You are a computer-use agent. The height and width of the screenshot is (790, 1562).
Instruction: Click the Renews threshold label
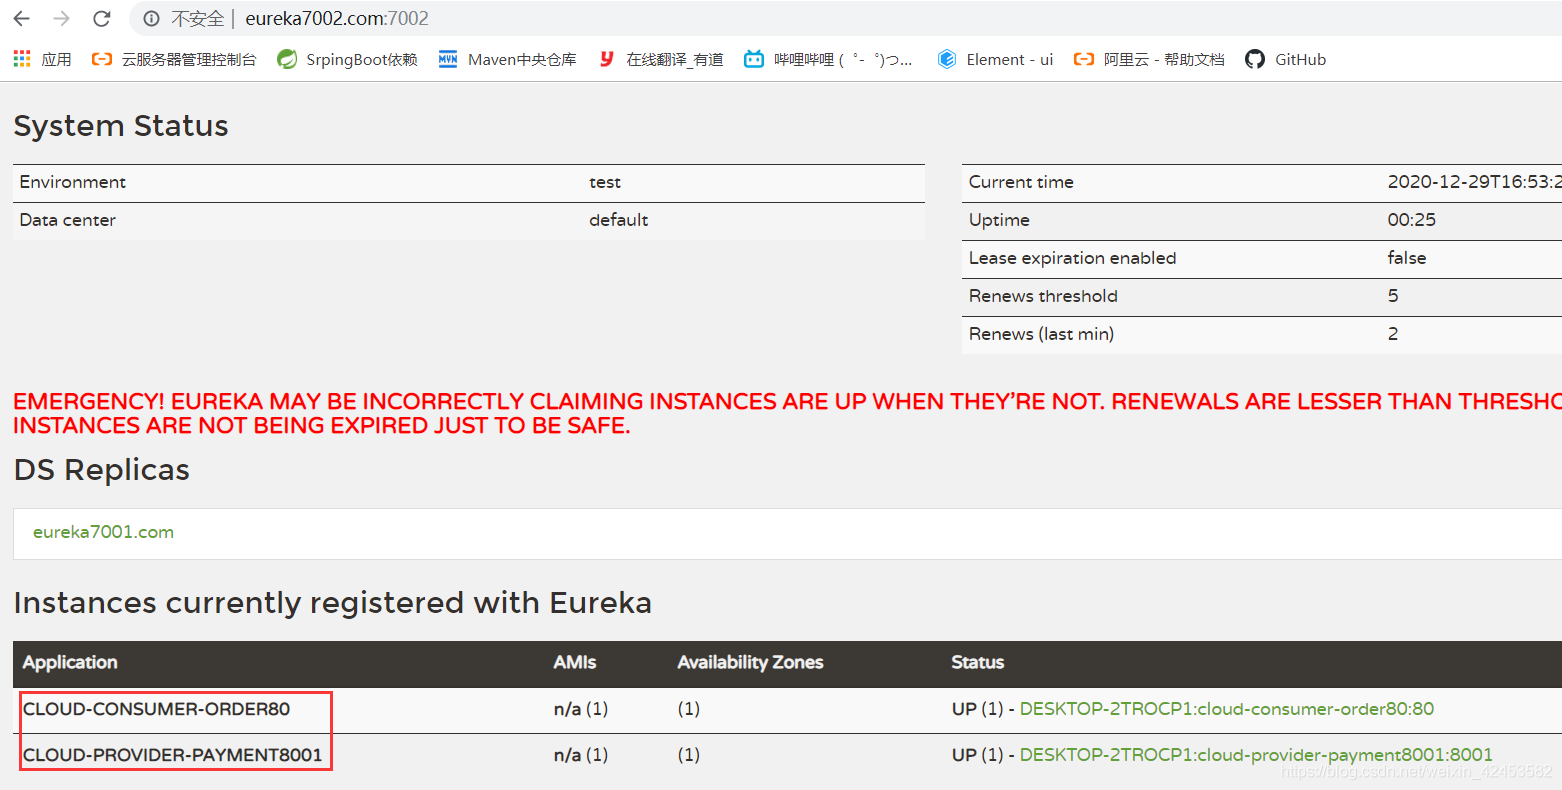tap(1043, 296)
